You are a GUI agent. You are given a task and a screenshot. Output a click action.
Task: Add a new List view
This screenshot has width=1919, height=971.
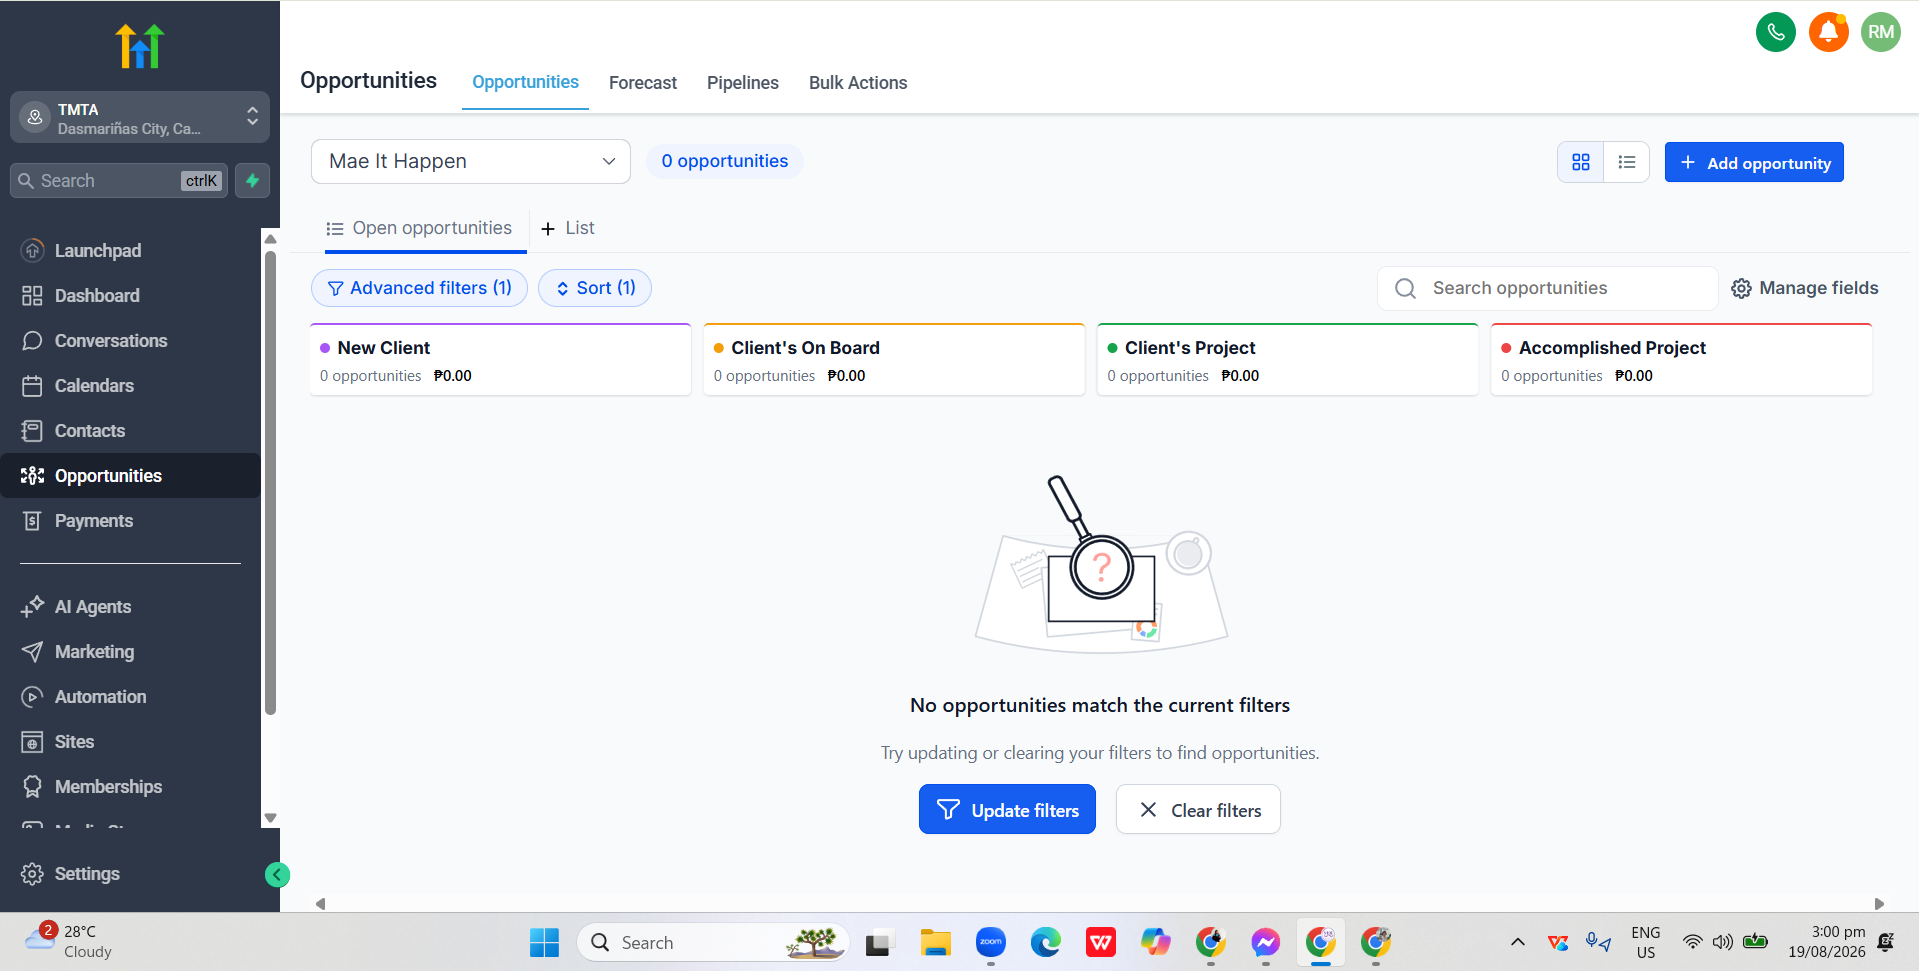[x=568, y=228]
